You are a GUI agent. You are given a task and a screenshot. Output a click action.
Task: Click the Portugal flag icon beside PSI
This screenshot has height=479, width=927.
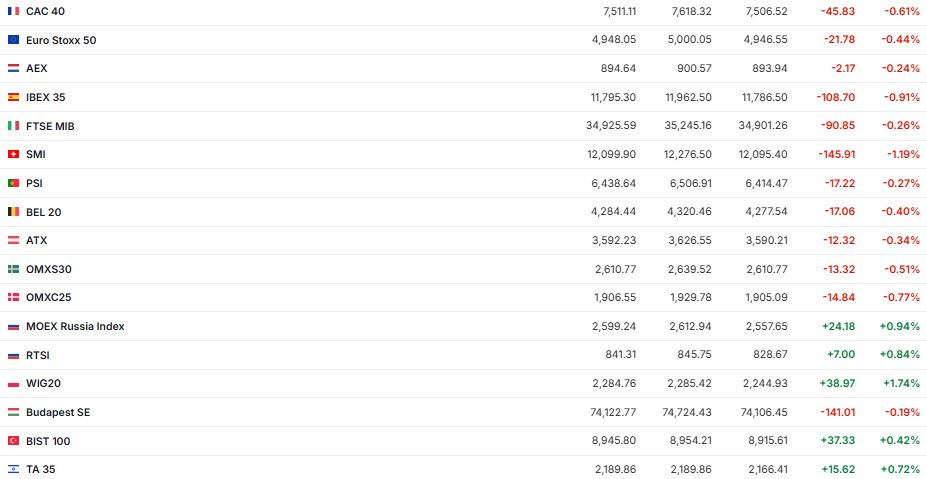click(x=13, y=183)
